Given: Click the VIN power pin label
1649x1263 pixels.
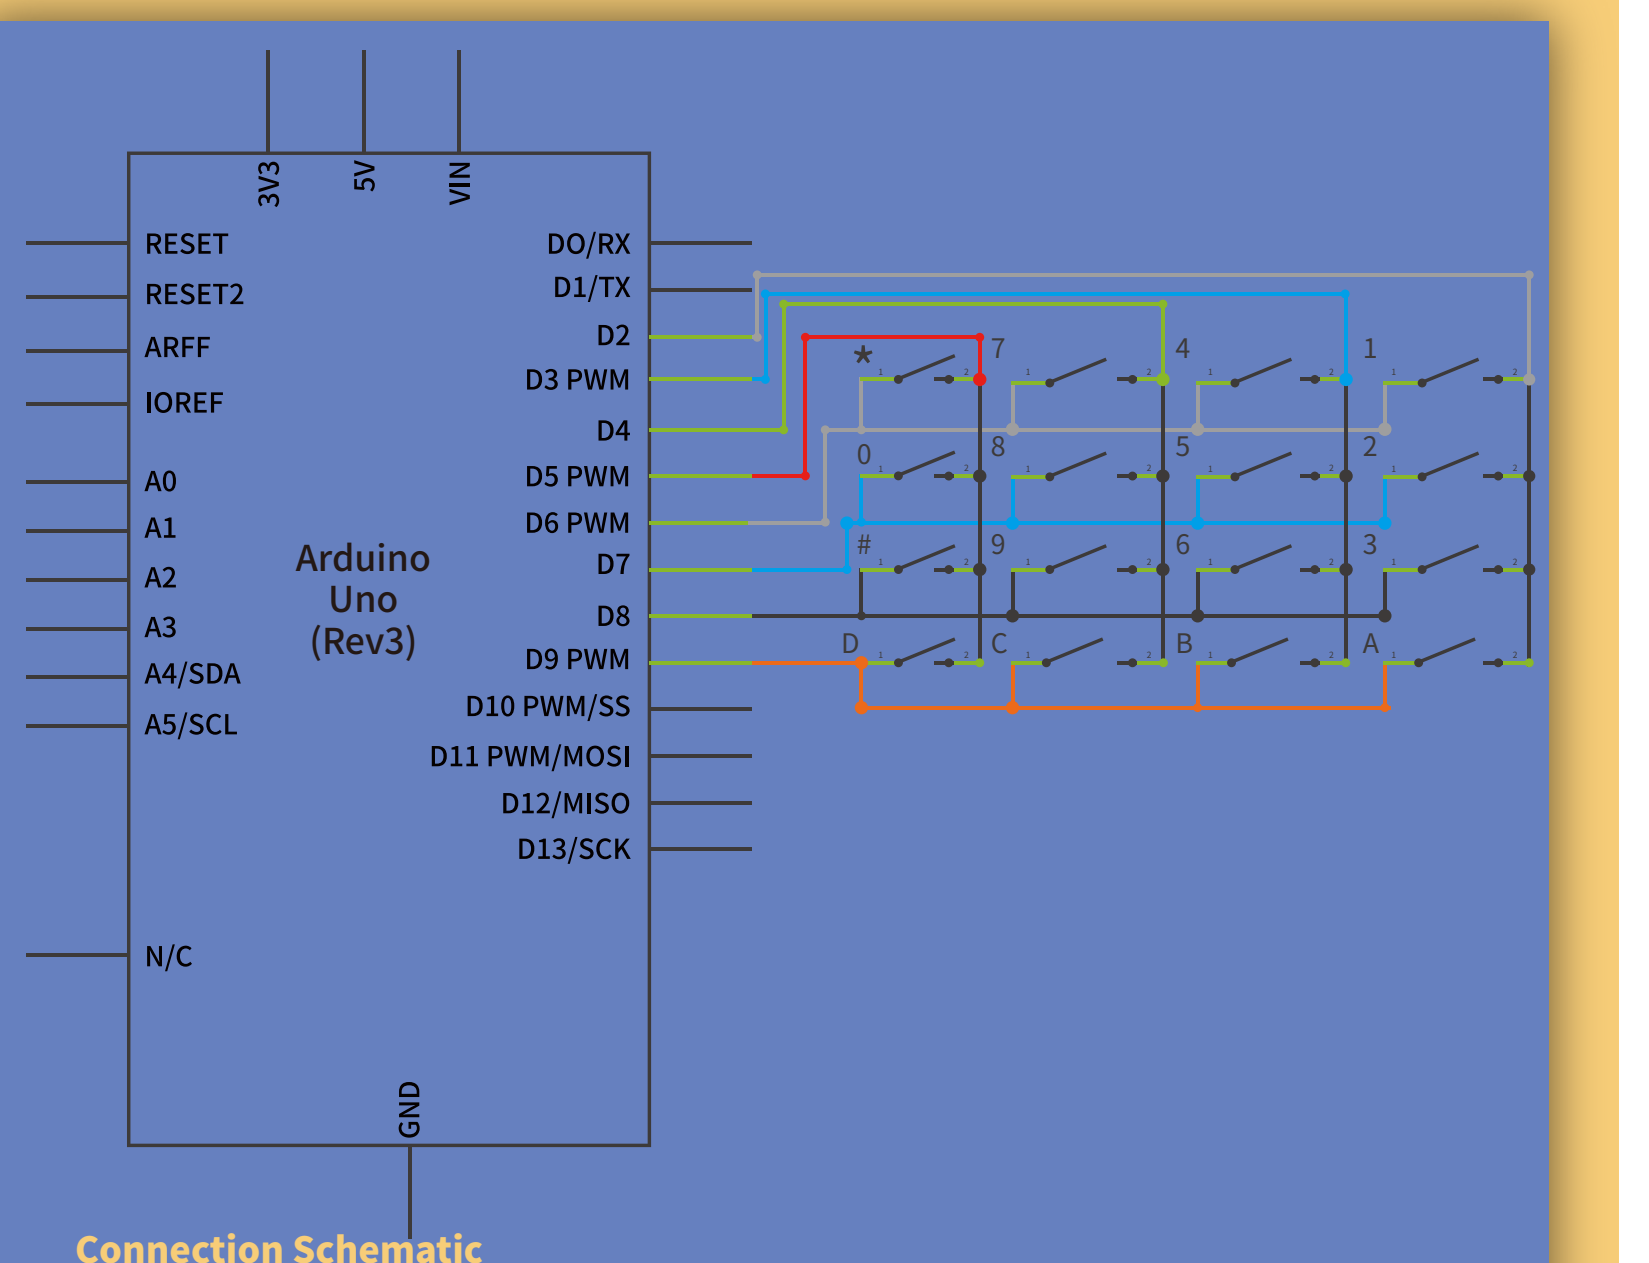Looking at the screenshot, I should [459, 183].
